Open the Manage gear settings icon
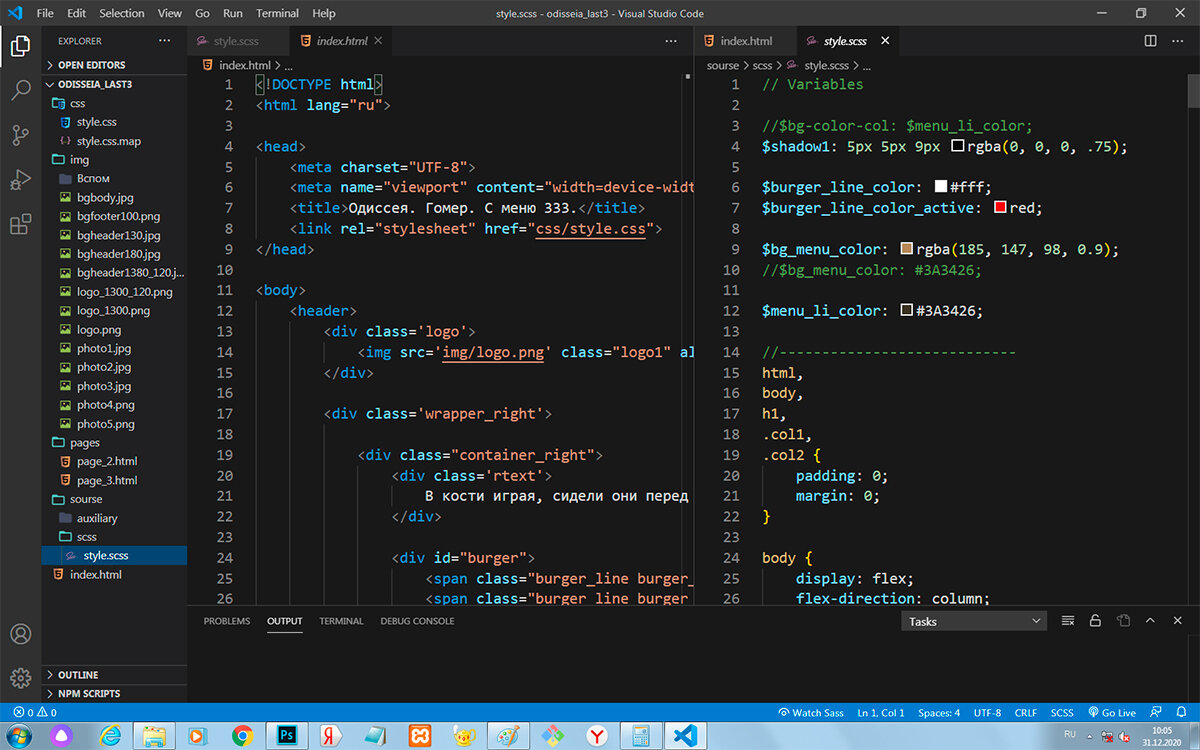 coord(20,678)
